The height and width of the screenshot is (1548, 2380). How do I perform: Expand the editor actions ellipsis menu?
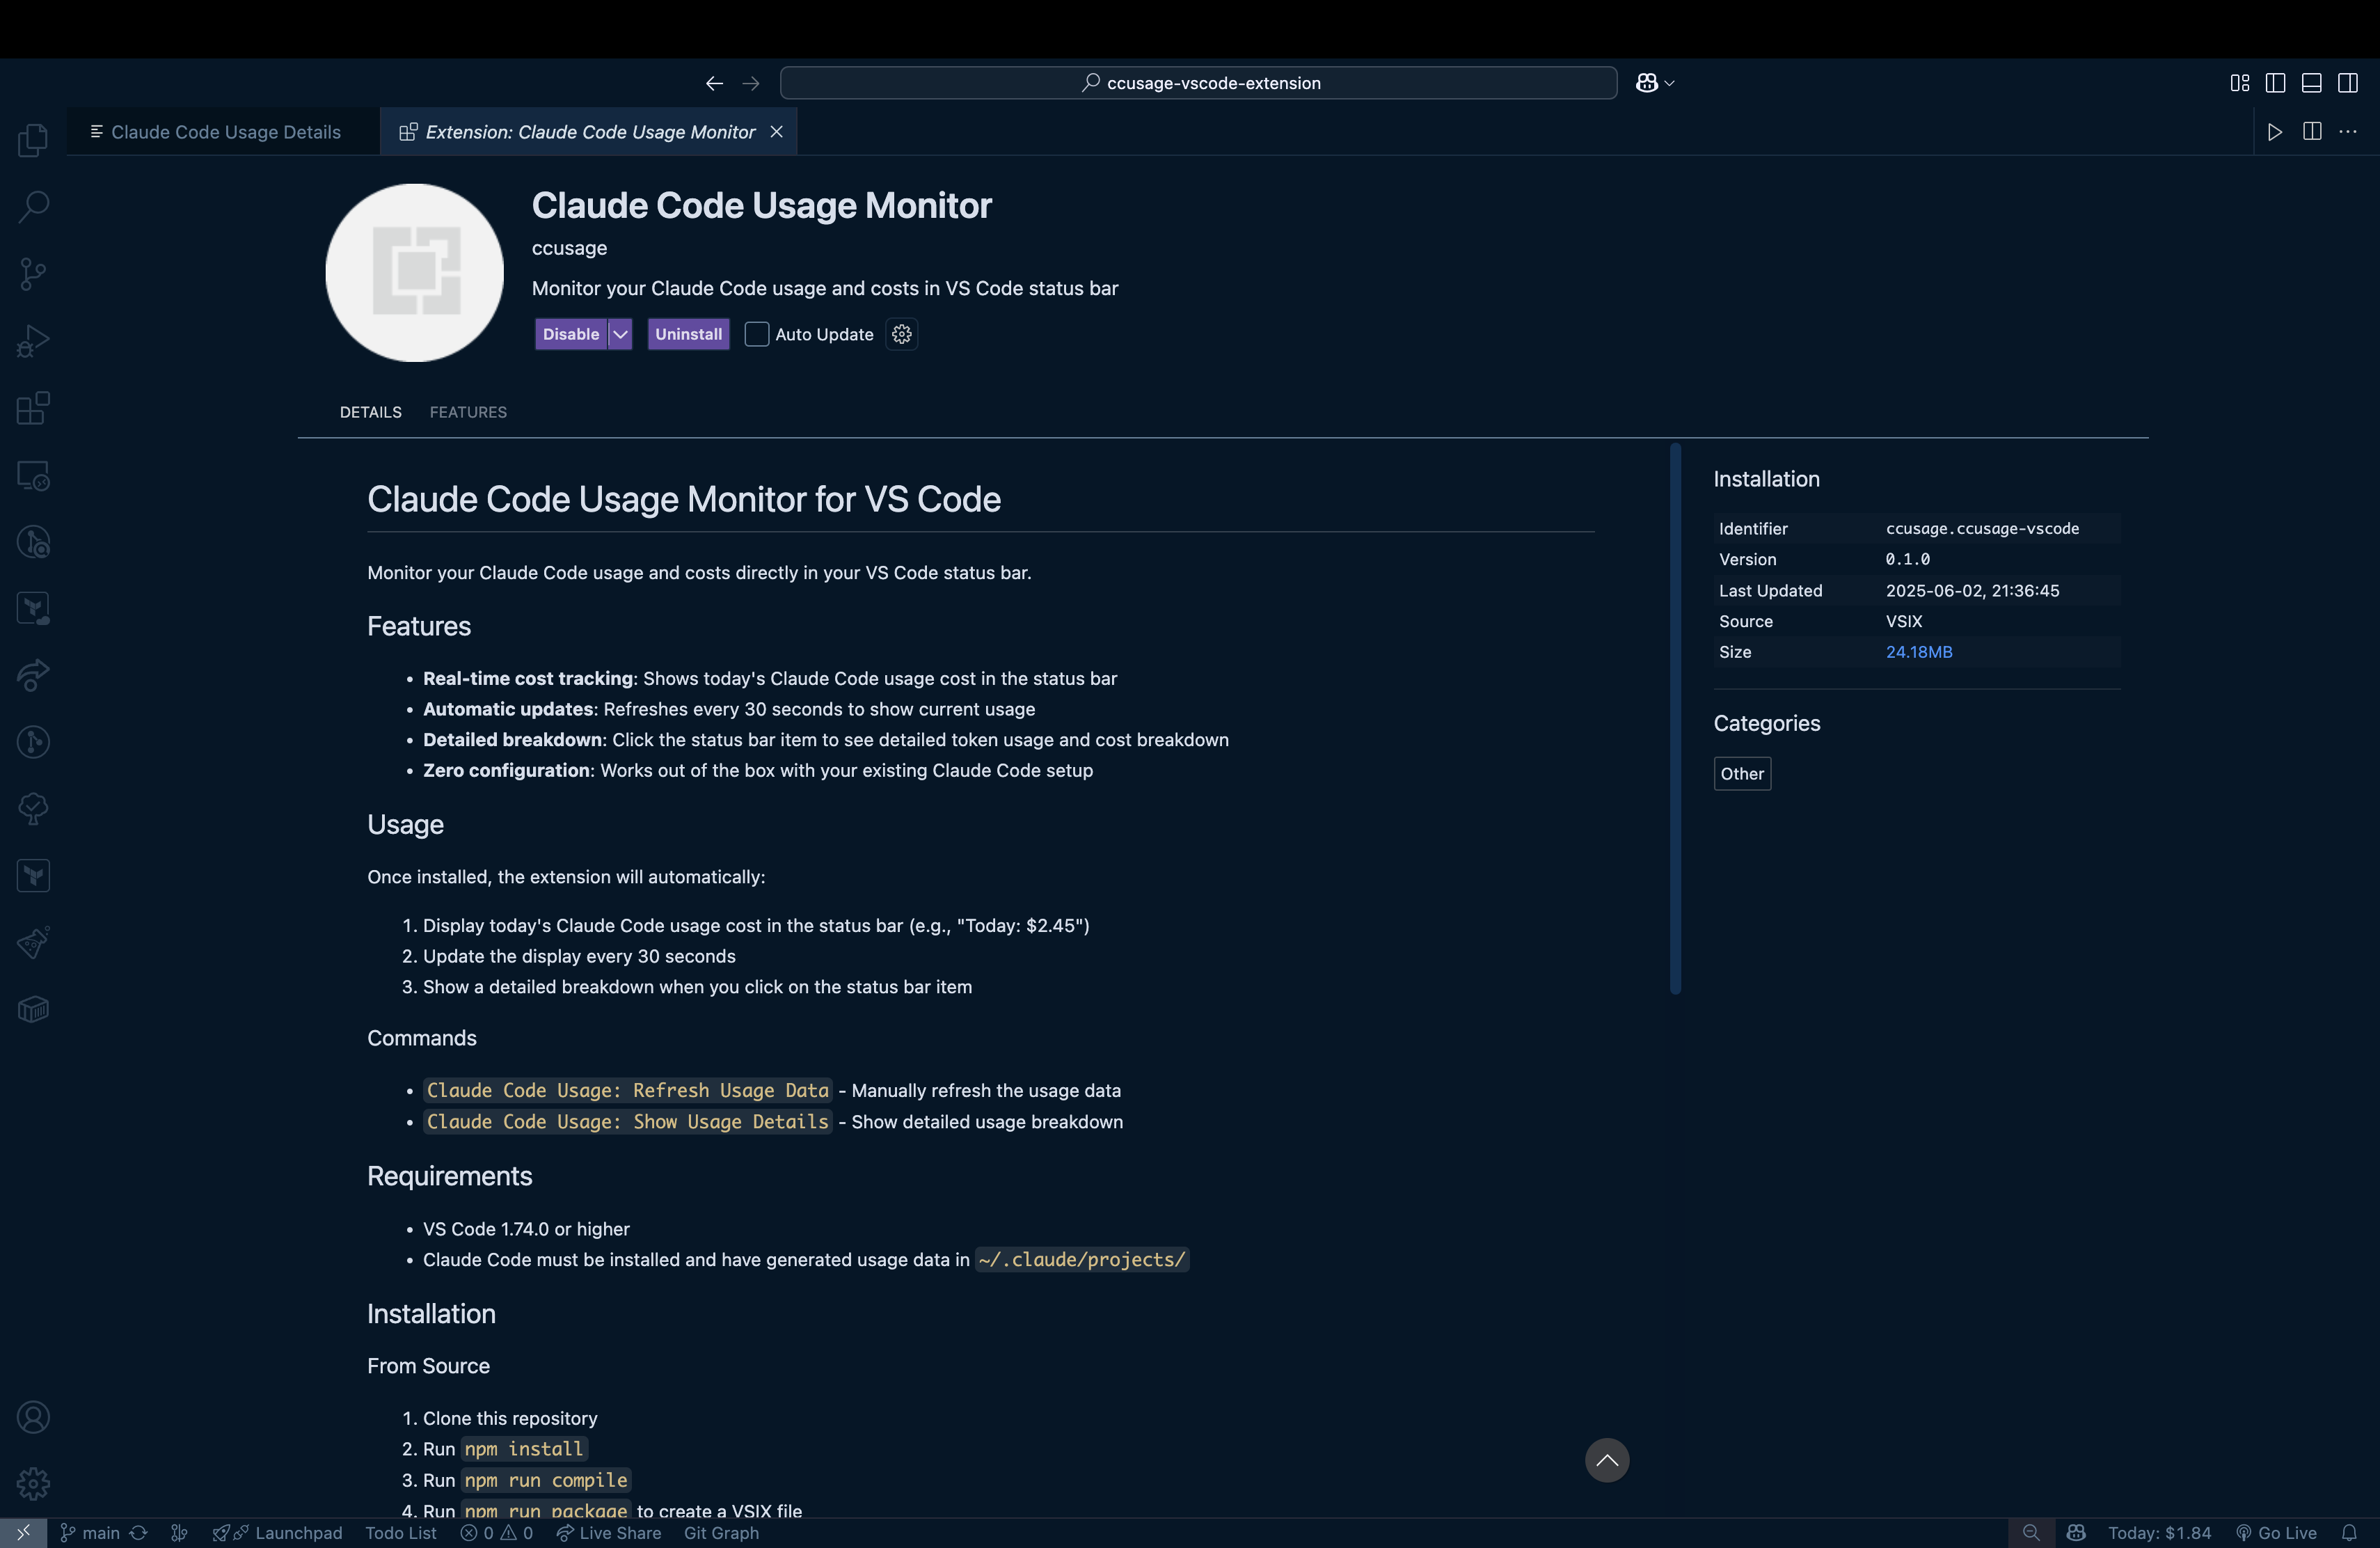(2349, 131)
